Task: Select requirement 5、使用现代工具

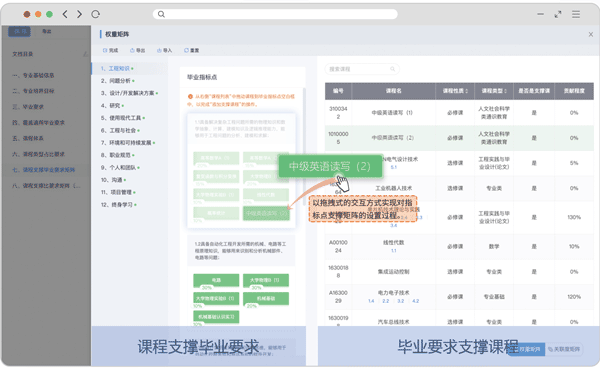Action: pos(122,118)
